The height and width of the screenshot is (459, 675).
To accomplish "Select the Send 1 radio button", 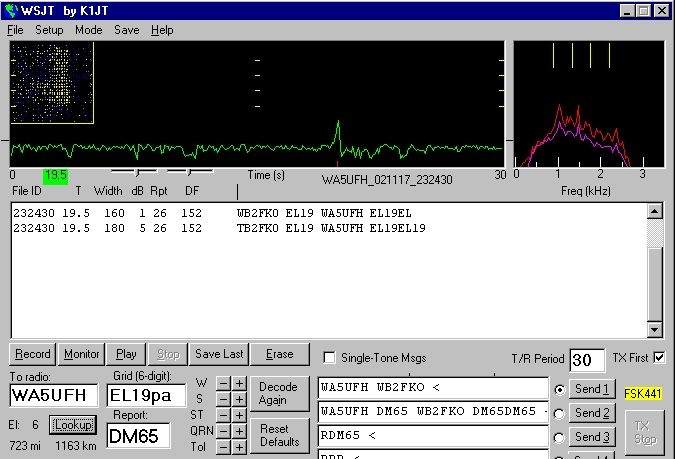I will pos(559,390).
